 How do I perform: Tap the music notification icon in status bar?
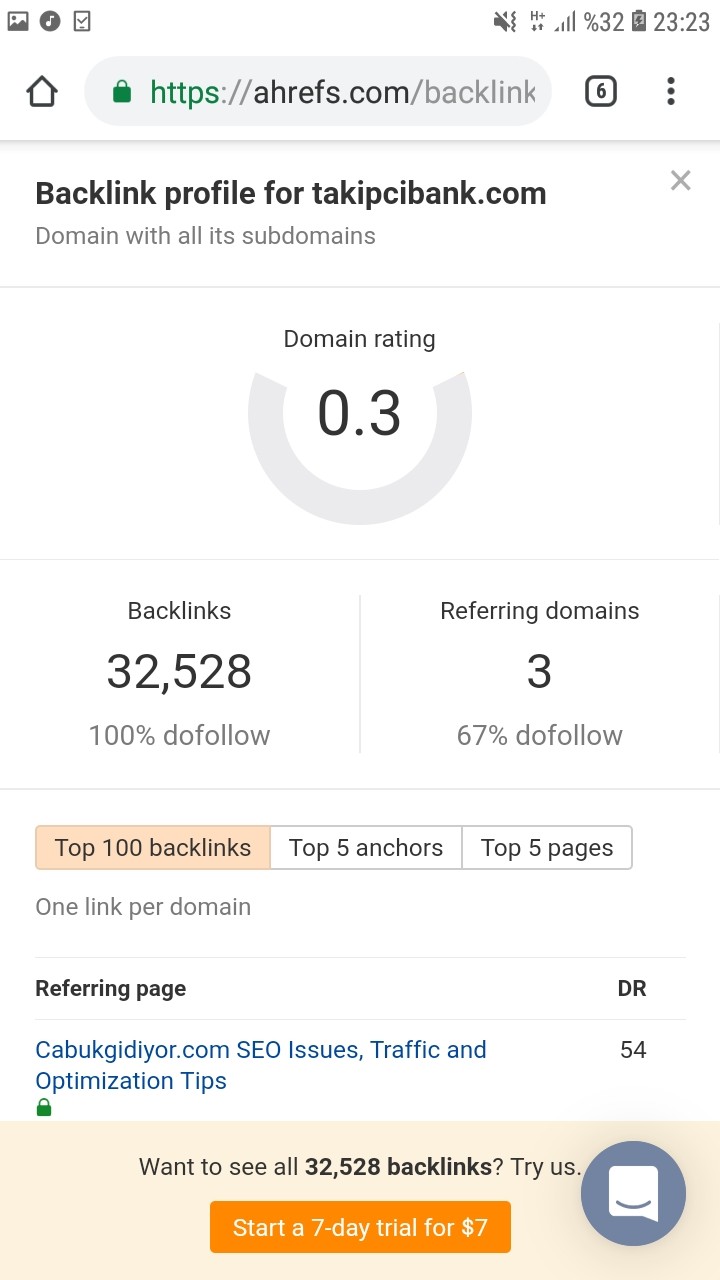coord(50,20)
